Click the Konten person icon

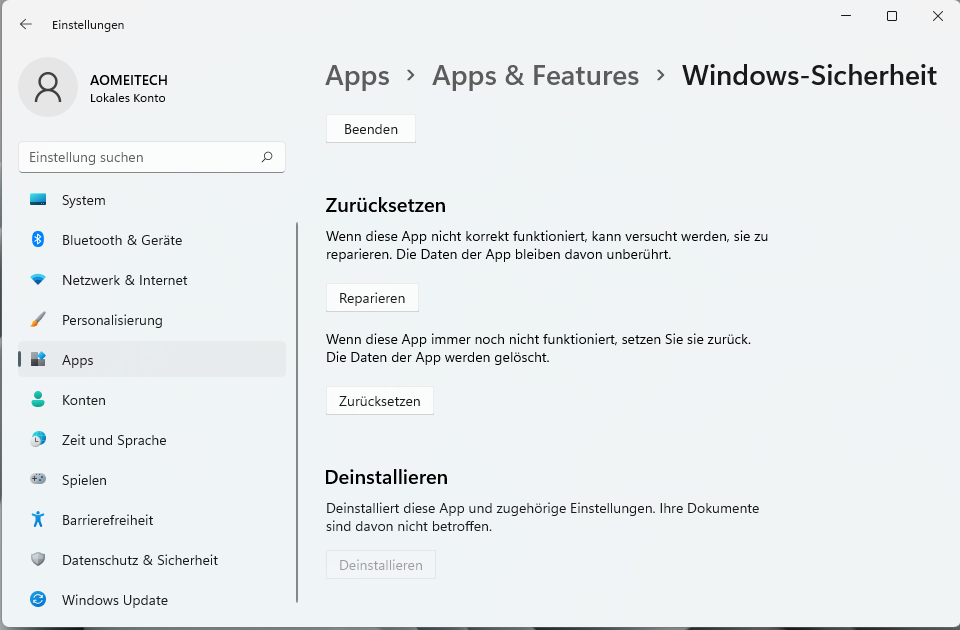38,400
